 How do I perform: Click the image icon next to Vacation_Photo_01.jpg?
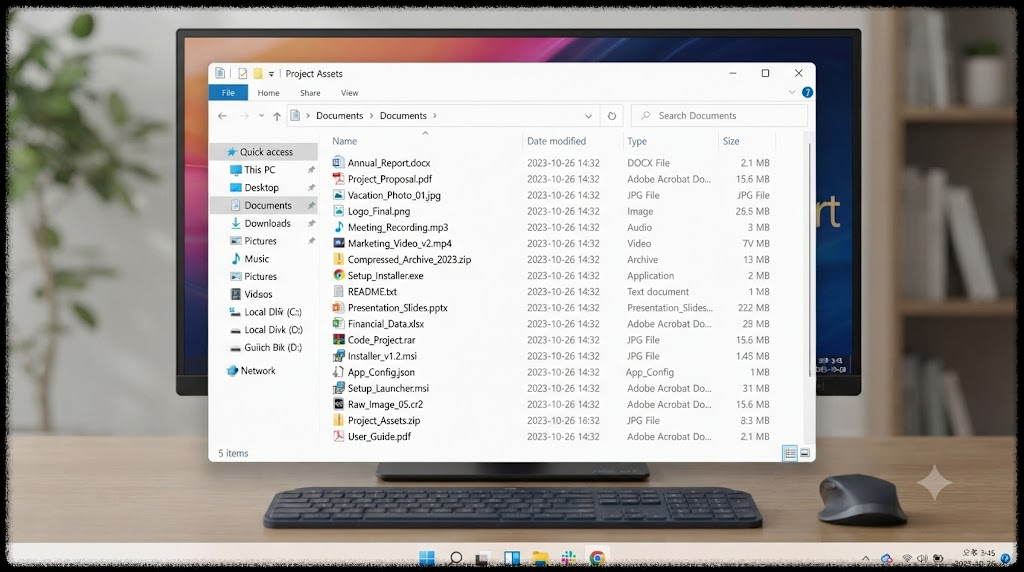338,195
